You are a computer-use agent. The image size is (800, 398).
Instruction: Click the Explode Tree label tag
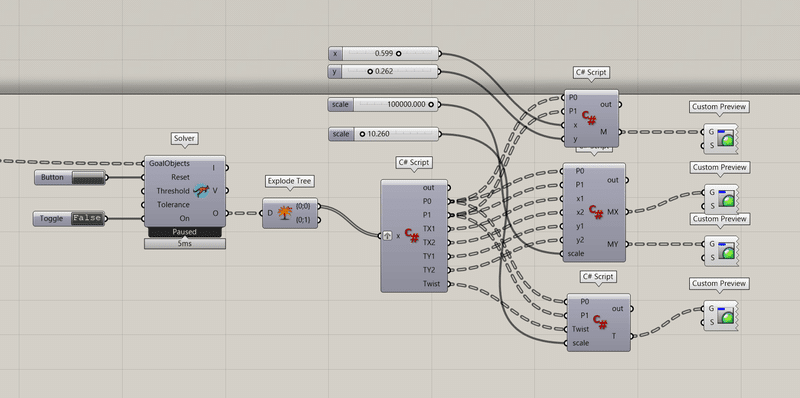tap(289, 181)
